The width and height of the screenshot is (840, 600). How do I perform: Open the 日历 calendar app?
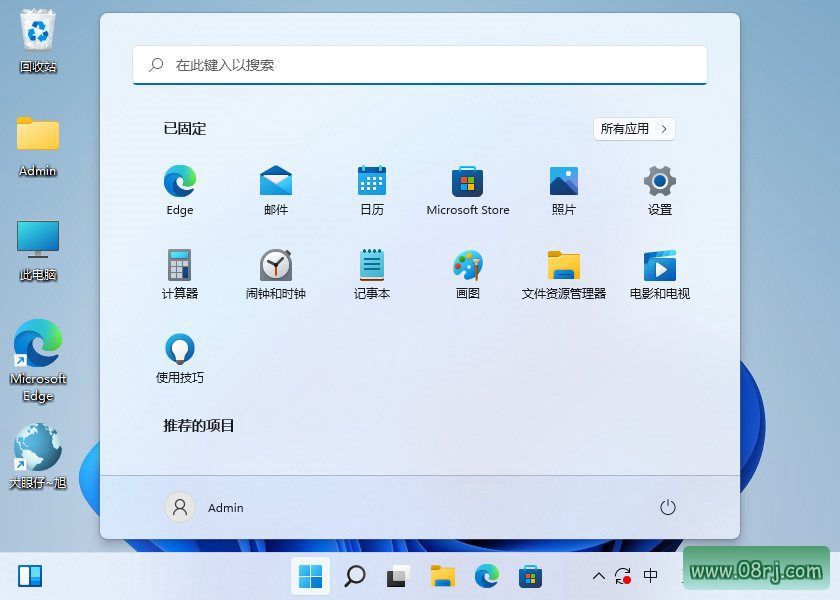point(371,190)
